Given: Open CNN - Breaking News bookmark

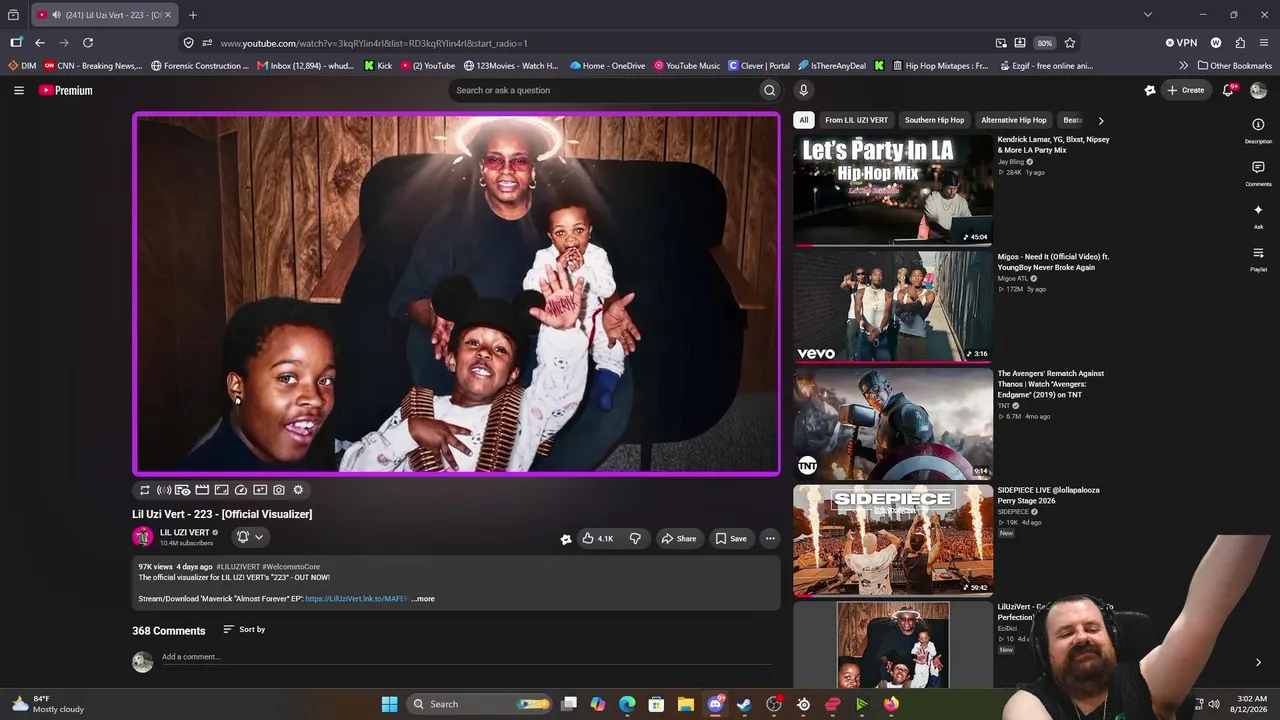Looking at the screenshot, I should tap(93, 66).
